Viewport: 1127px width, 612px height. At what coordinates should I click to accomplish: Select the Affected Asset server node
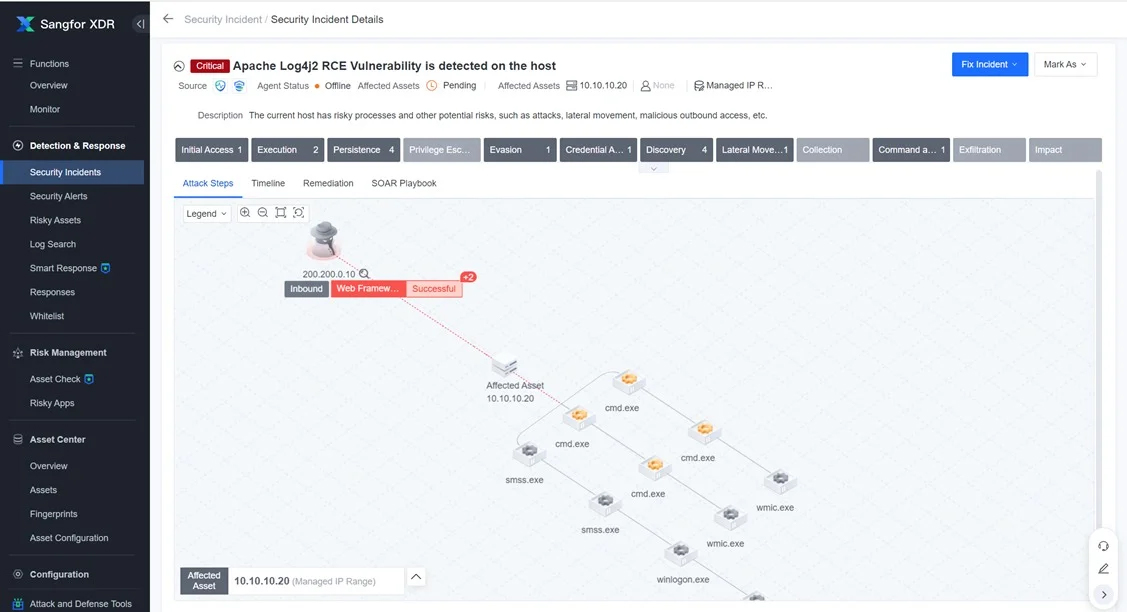(505, 367)
